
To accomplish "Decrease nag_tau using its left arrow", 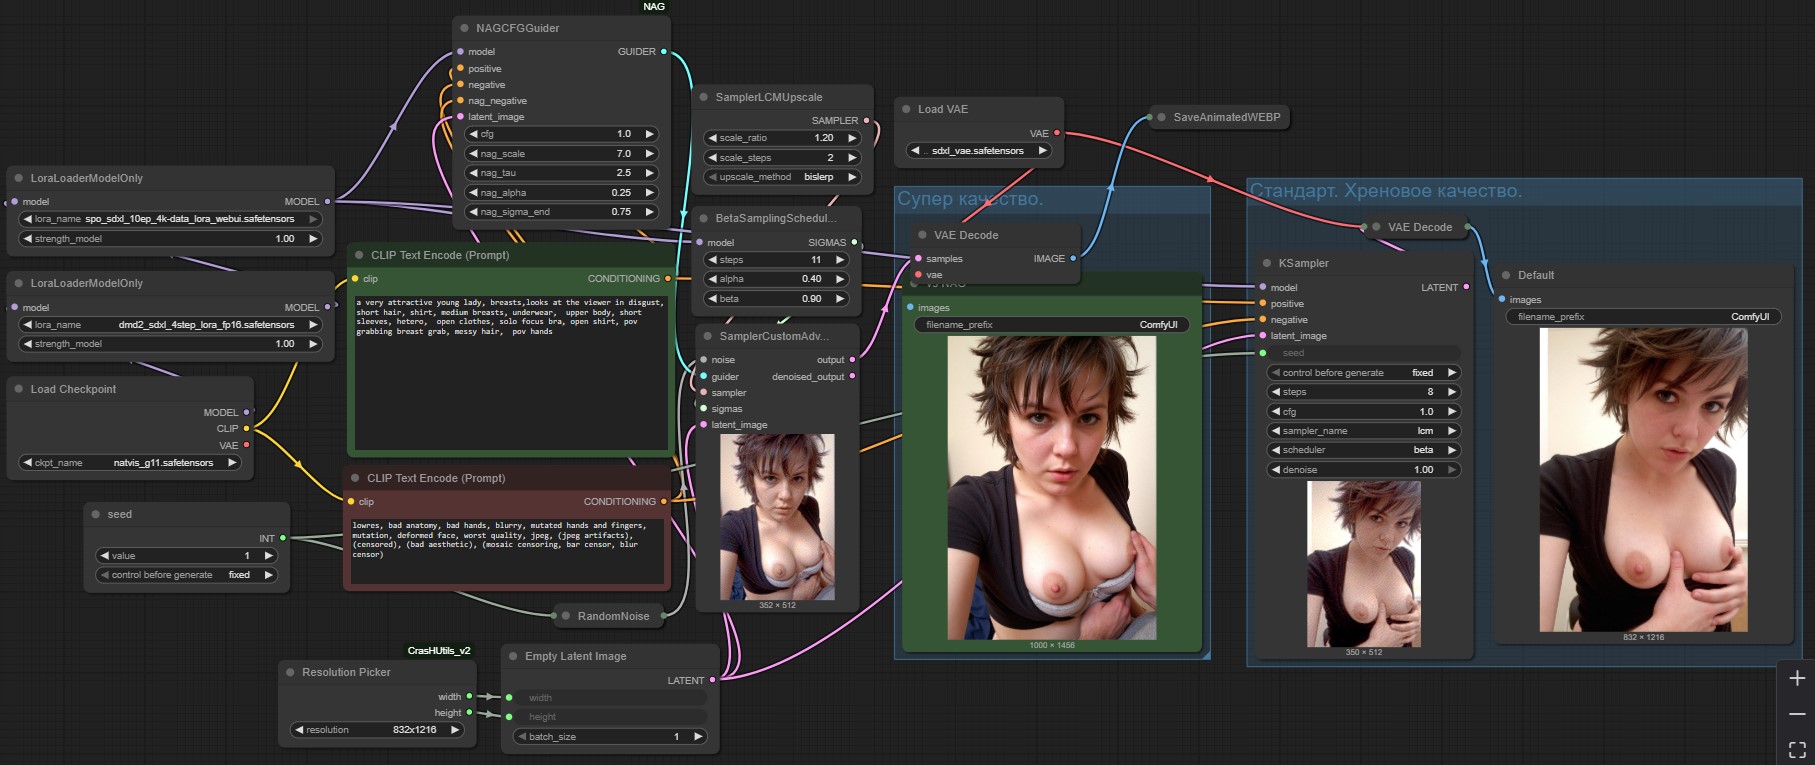I will (474, 173).
